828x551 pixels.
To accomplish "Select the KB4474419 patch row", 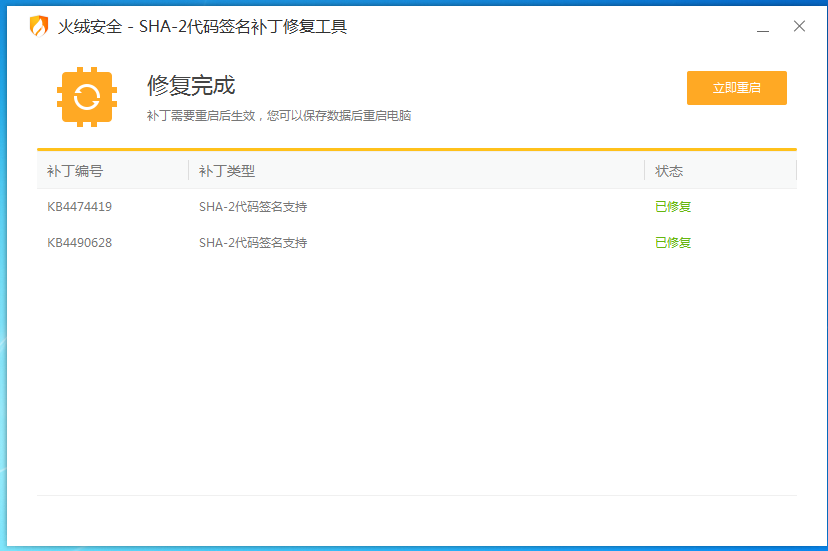I will (x=417, y=207).
